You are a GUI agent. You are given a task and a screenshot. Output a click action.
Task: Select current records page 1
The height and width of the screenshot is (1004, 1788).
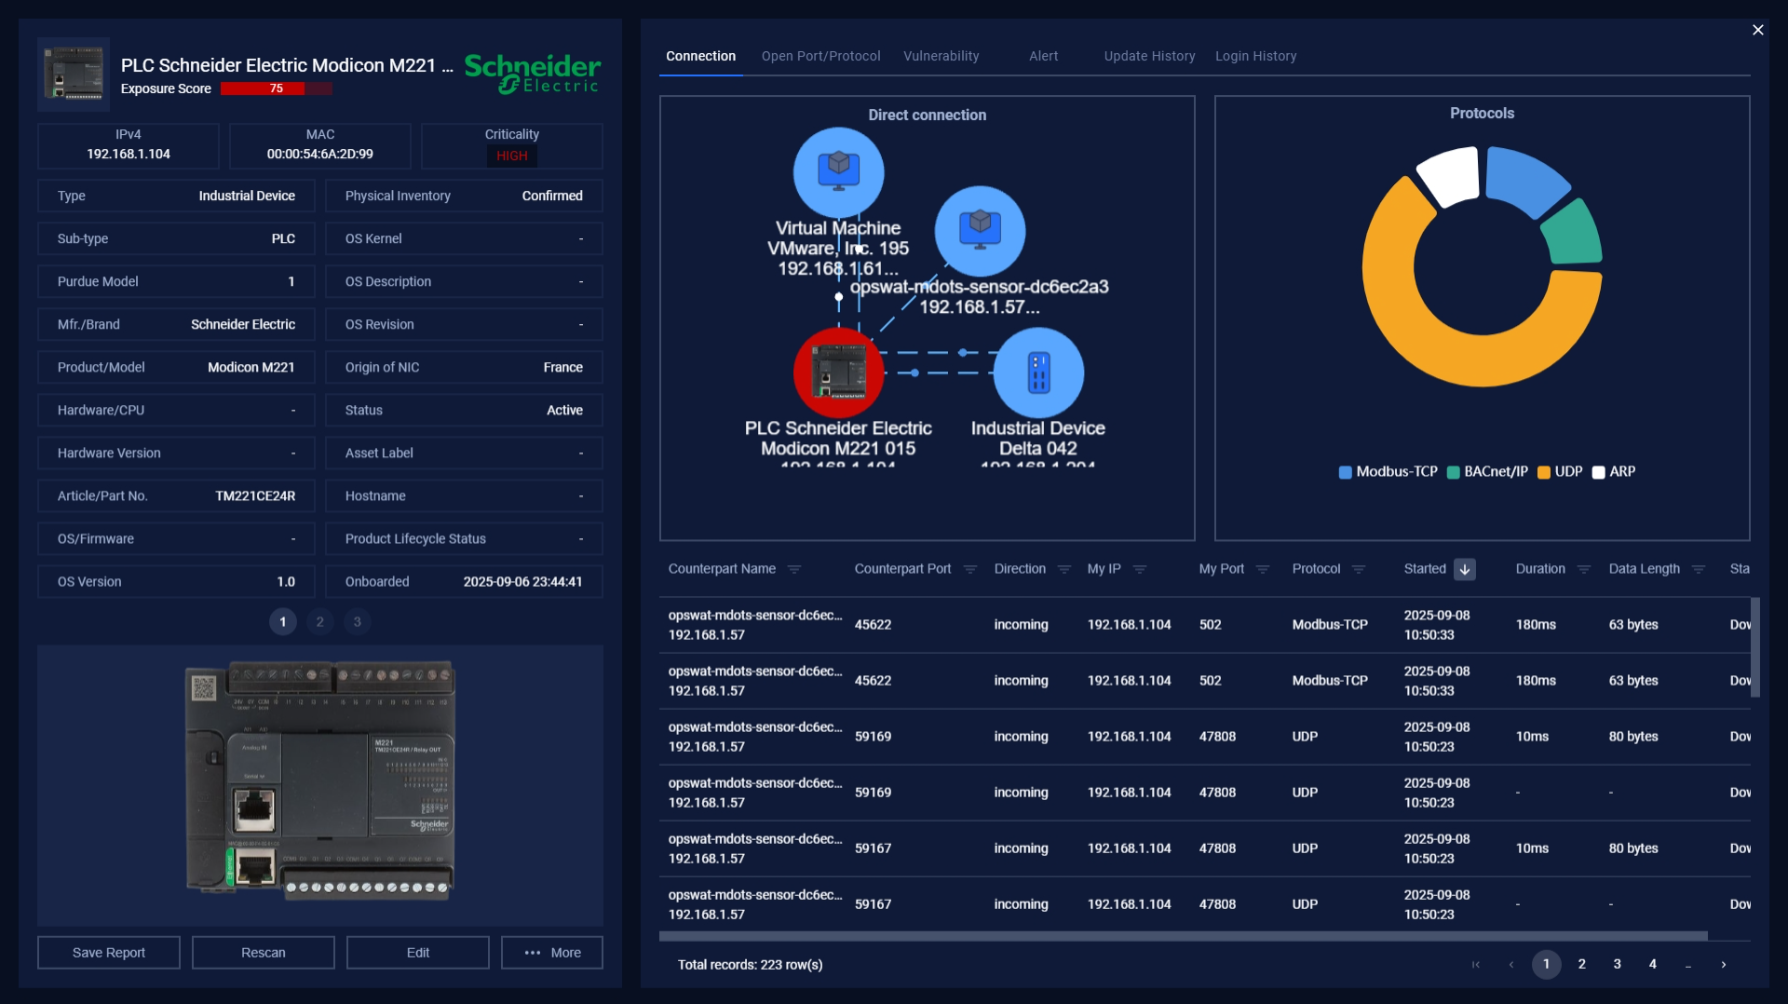(x=1546, y=964)
